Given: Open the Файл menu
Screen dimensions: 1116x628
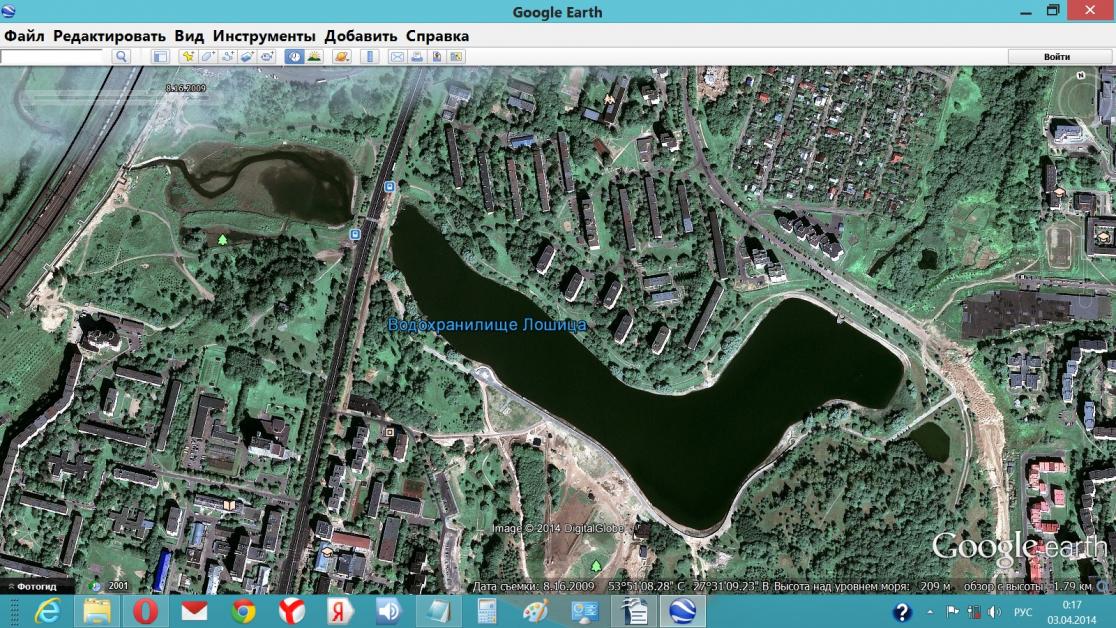Looking at the screenshot, I should pyautogui.click(x=24, y=36).
